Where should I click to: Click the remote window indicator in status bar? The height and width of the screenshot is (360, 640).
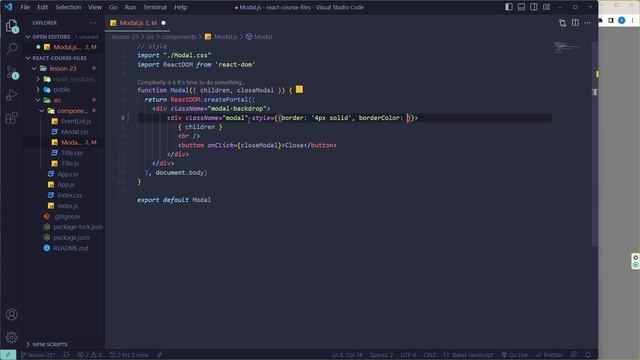[x=8, y=355]
